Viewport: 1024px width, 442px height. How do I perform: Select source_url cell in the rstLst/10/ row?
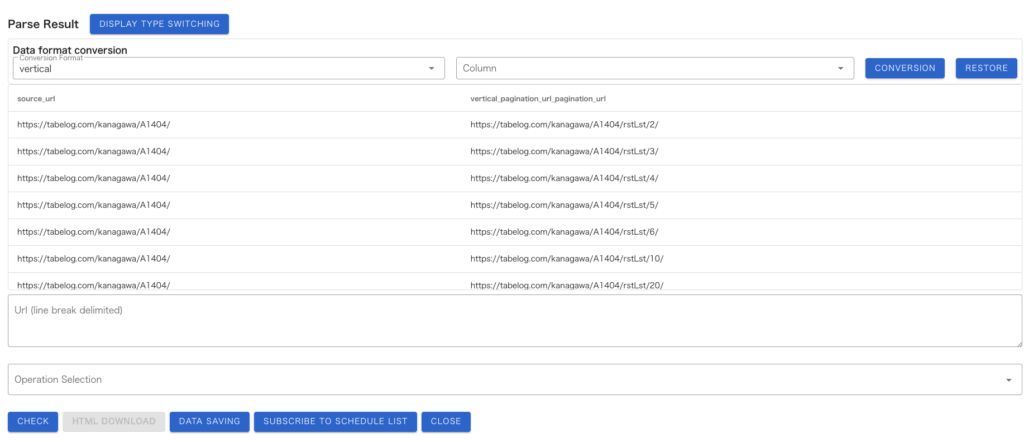pos(93,259)
